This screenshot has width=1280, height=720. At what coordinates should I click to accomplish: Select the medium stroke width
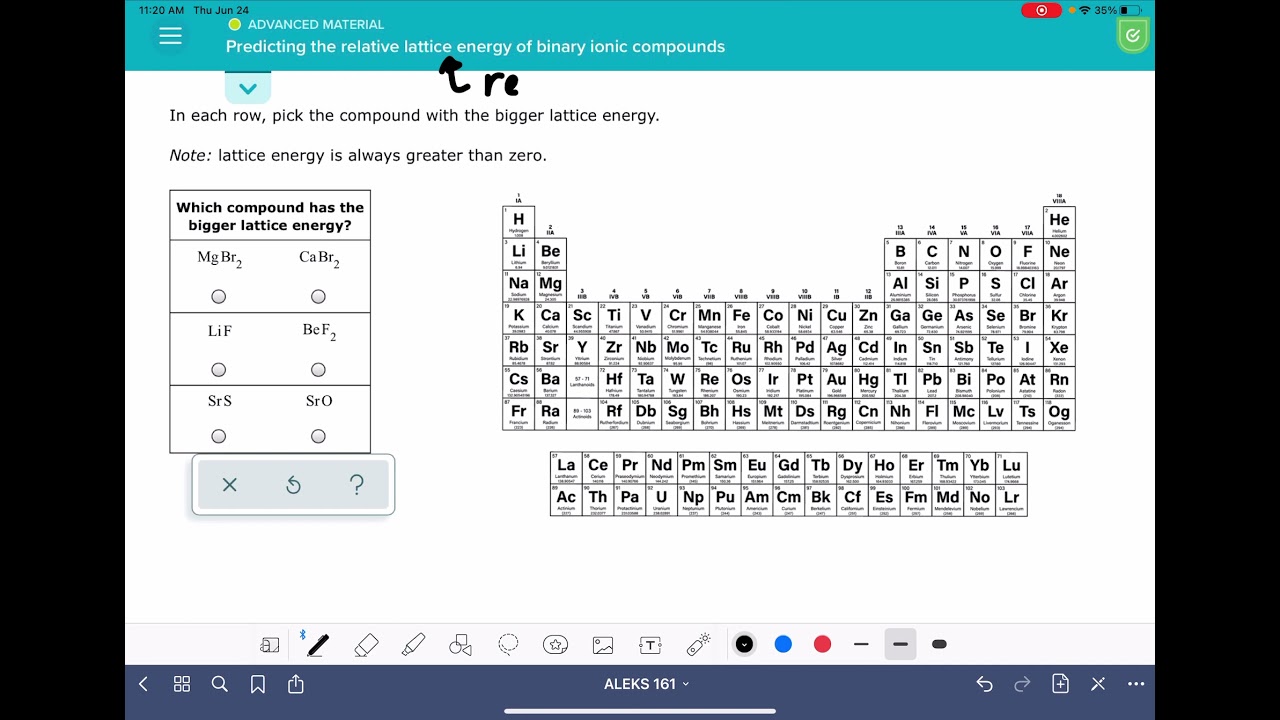pos(900,645)
